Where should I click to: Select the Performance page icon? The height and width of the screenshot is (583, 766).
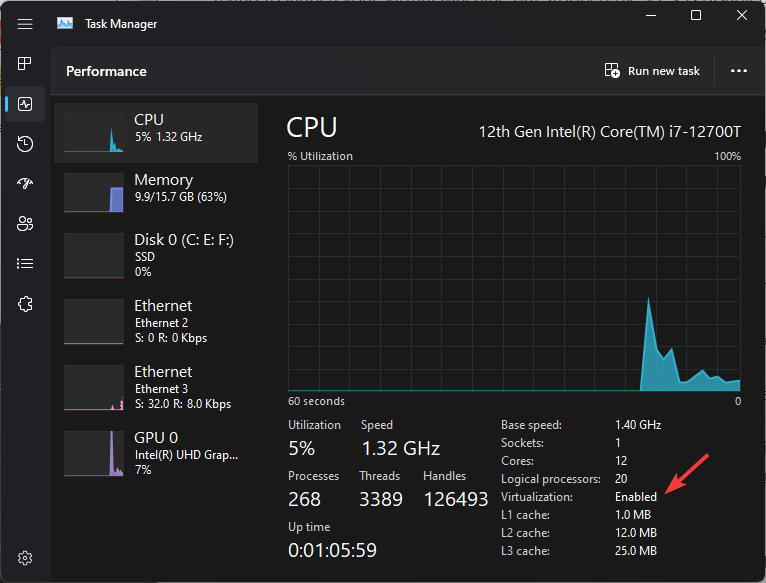pyautogui.click(x=25, y=104)
